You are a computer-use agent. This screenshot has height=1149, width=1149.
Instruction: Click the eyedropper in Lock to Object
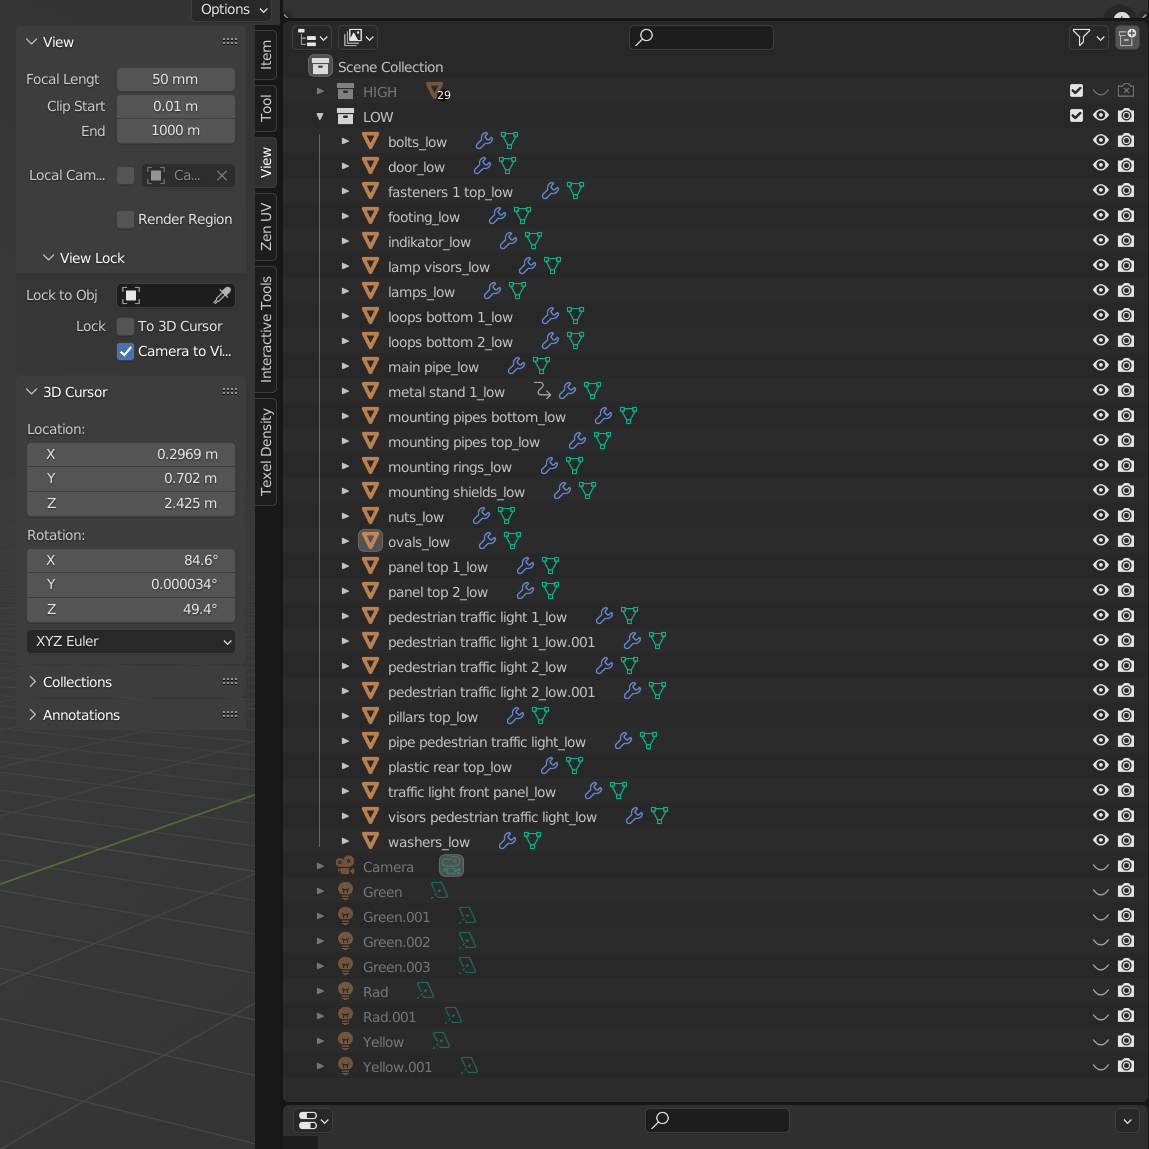[222, 295]
